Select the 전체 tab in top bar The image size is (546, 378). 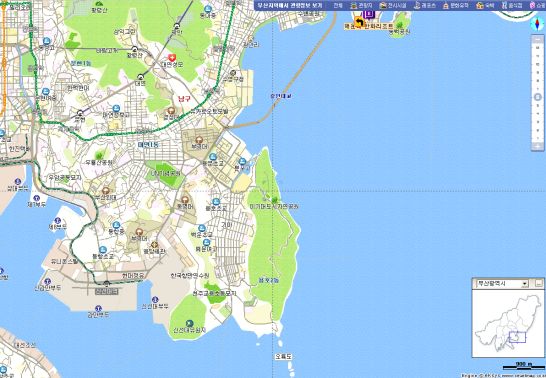point(338,6)
